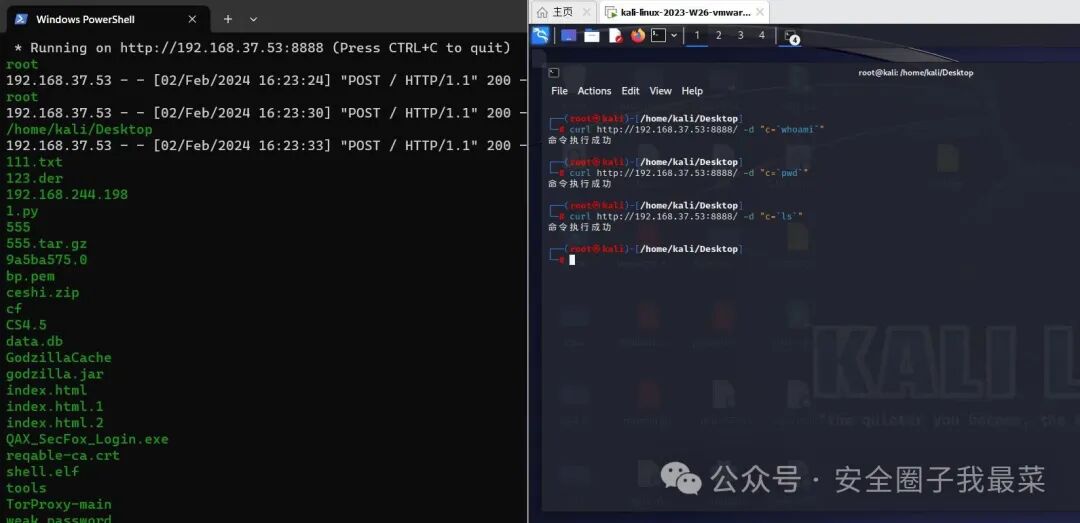Click the 16:23:33 POST log line
This screenshot has height=523, width=1080.
click(267, 145)
